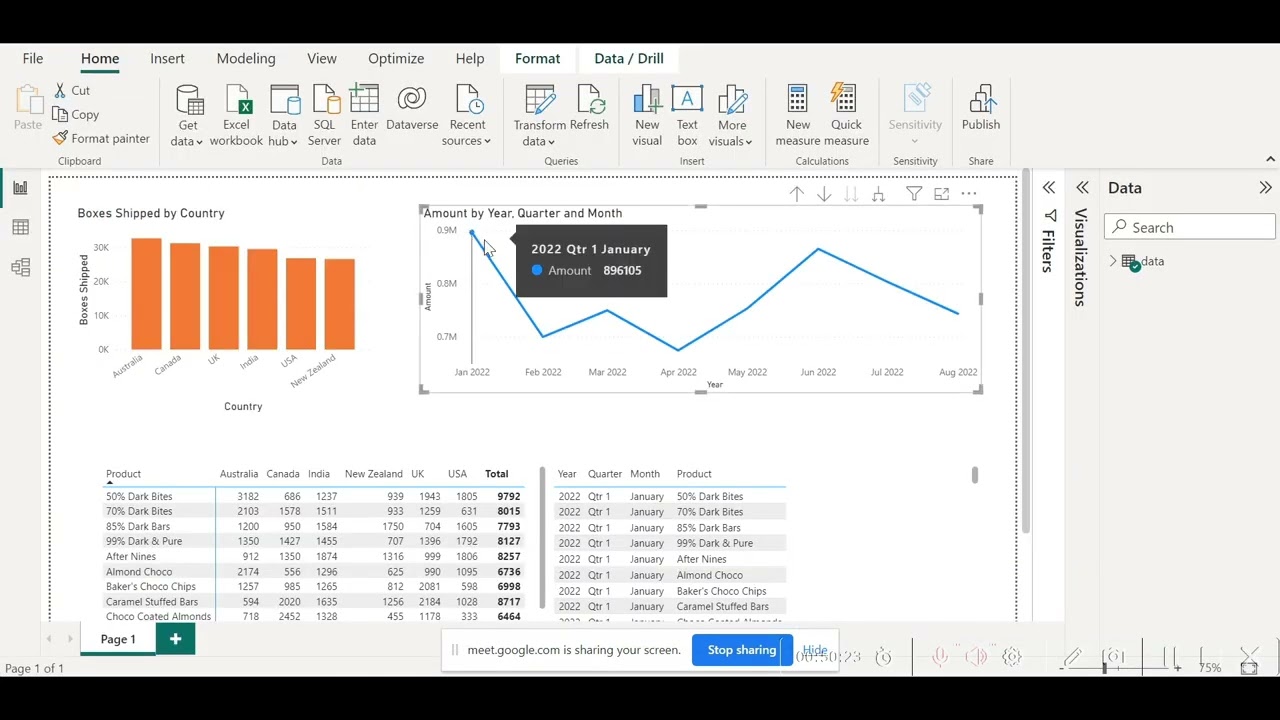
Task: Click the Jun 2022 peak on line chart
Action: 818,248
